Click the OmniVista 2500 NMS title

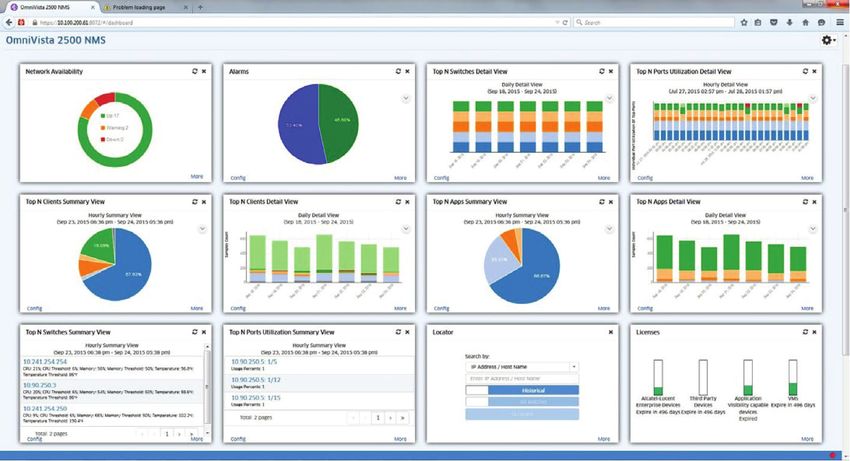click(56, 40)
